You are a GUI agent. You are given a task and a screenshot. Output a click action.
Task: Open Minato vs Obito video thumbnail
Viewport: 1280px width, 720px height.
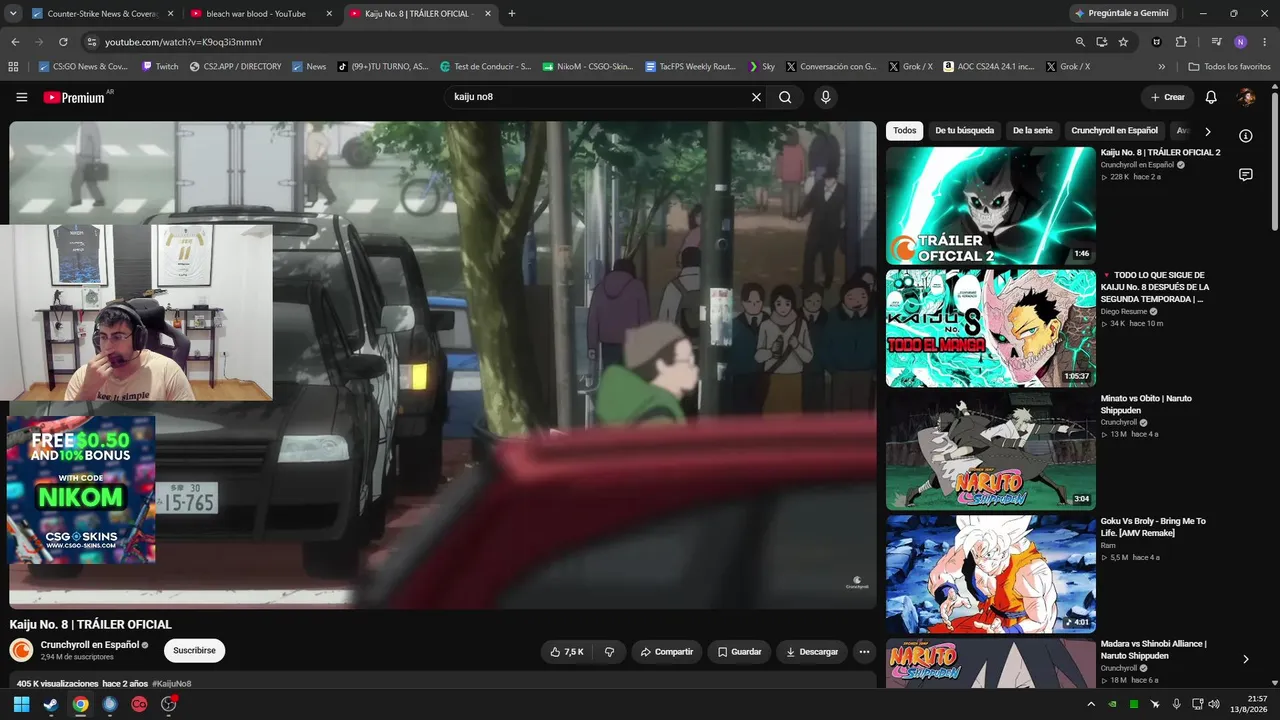click(x=990, y=451)
